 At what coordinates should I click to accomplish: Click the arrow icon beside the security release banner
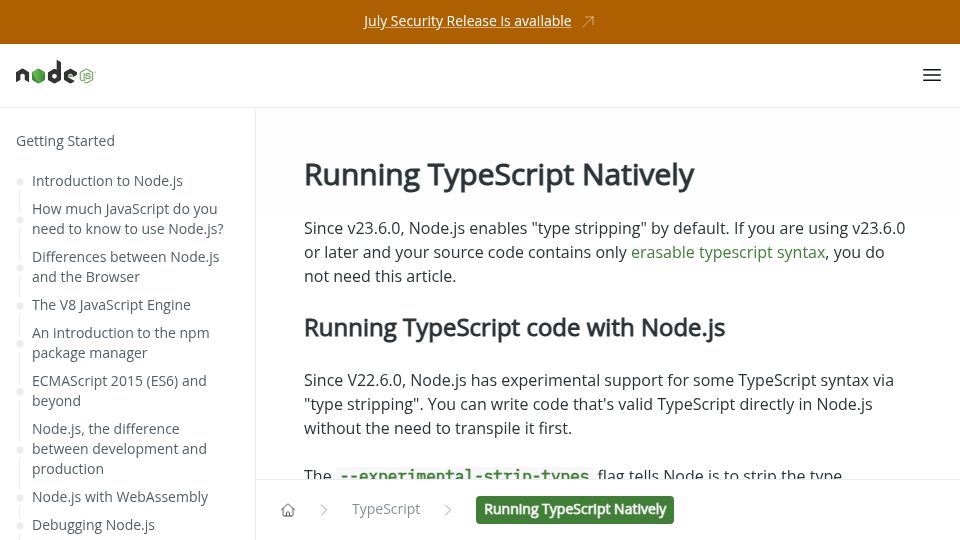coord(588,21)
